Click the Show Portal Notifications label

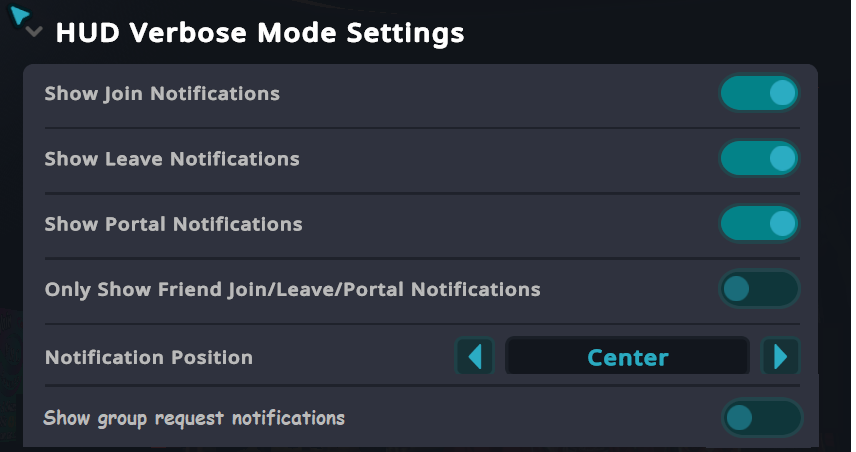(x=173, y=224)
